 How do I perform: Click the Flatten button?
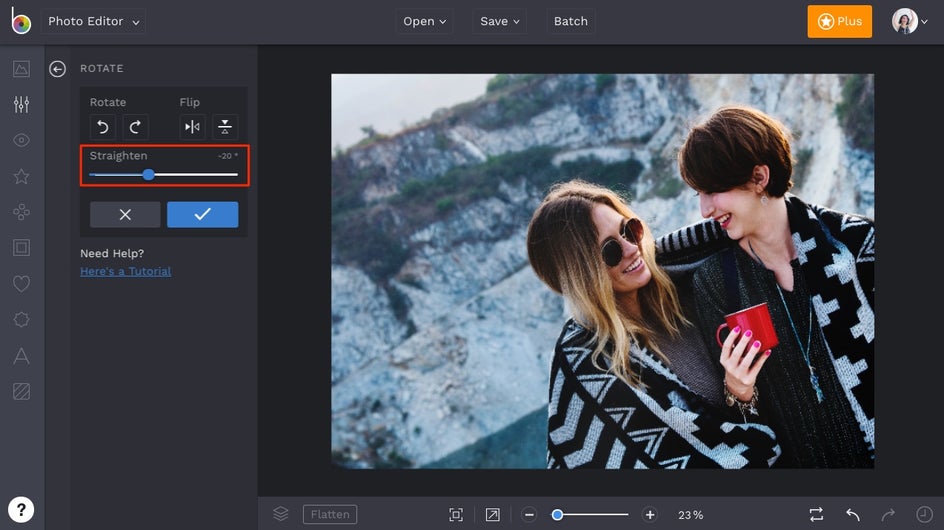330,514
